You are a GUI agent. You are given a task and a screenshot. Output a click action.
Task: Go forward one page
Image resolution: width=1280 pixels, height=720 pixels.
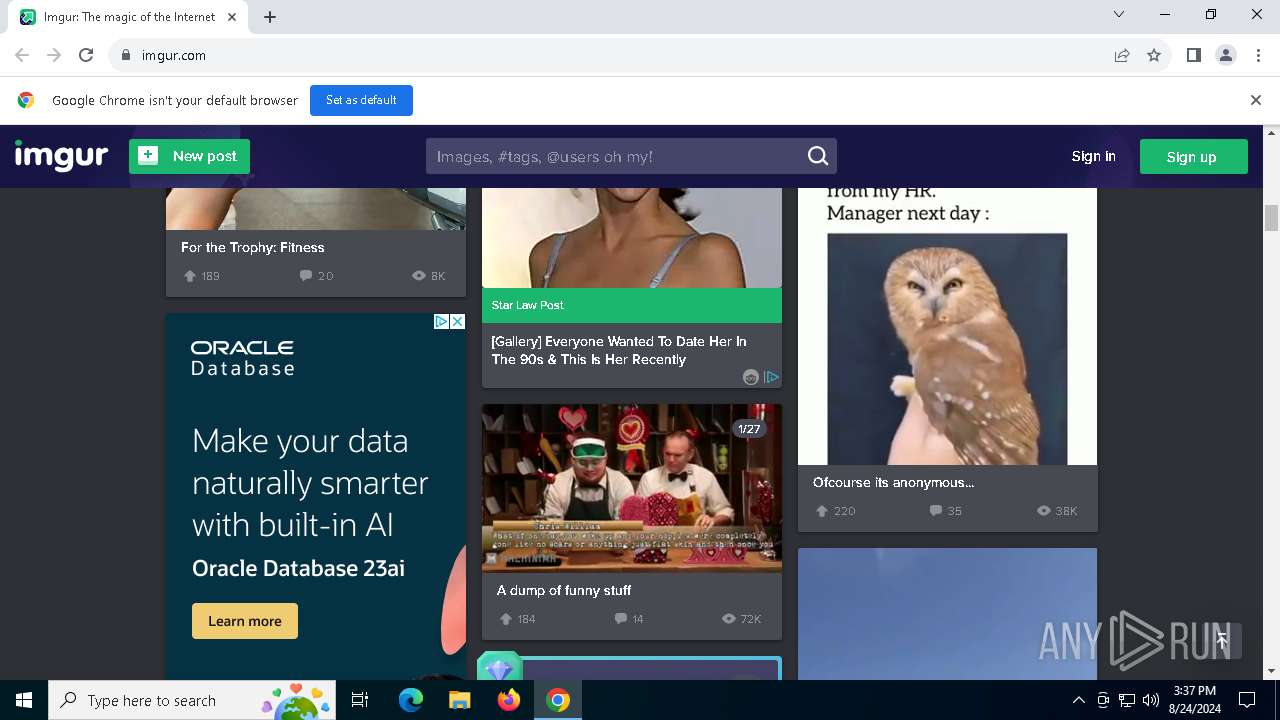click(x=54, y=55)
